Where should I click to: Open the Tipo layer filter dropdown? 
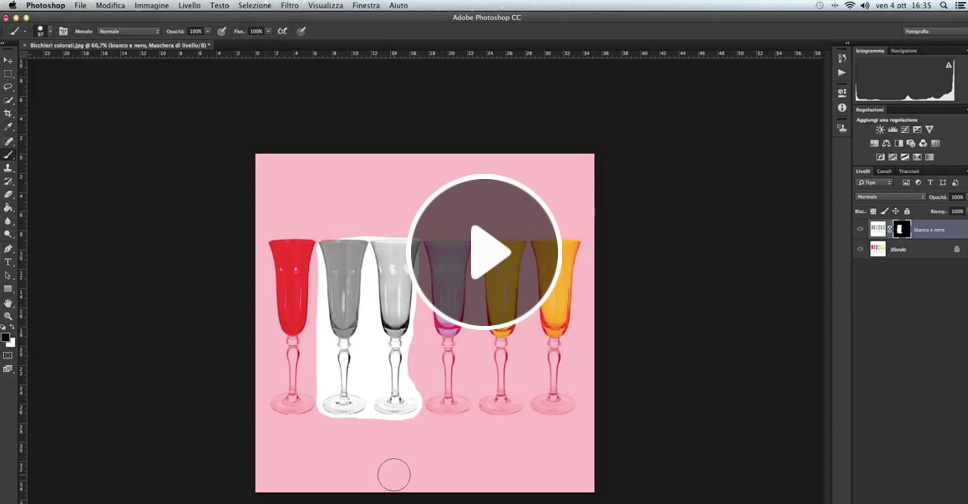[874, 183]
